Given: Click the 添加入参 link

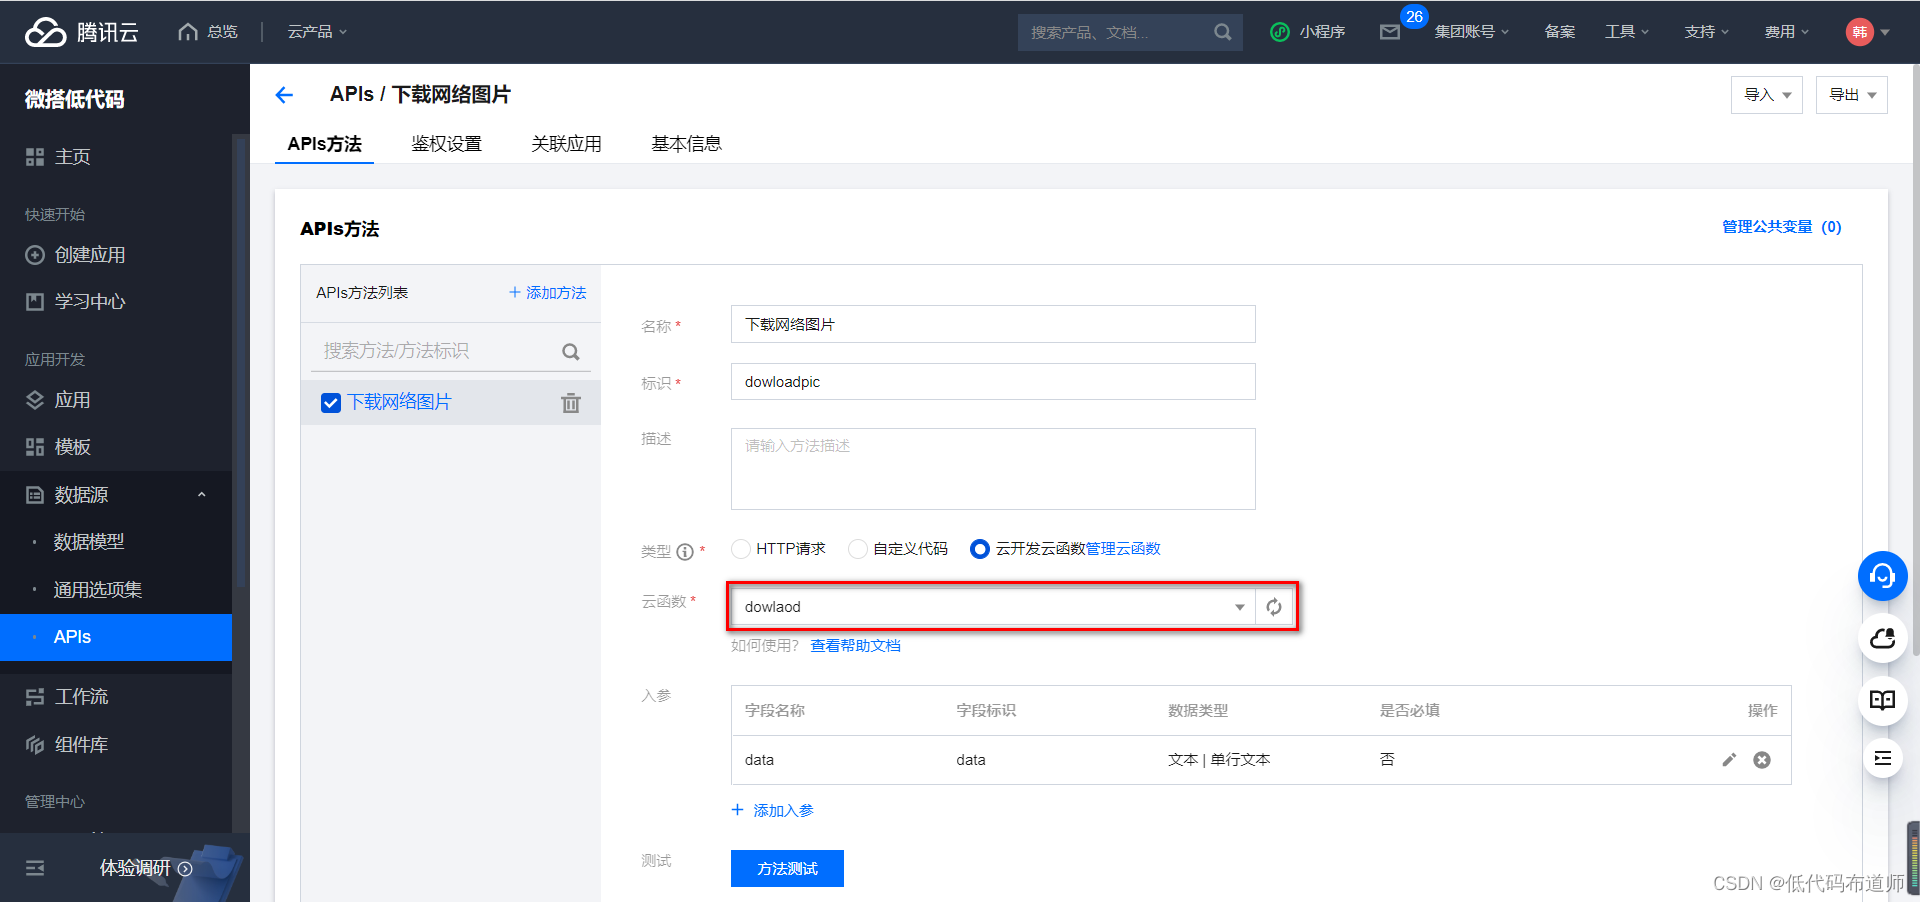Looking at the screenshot, I should 772,811.
